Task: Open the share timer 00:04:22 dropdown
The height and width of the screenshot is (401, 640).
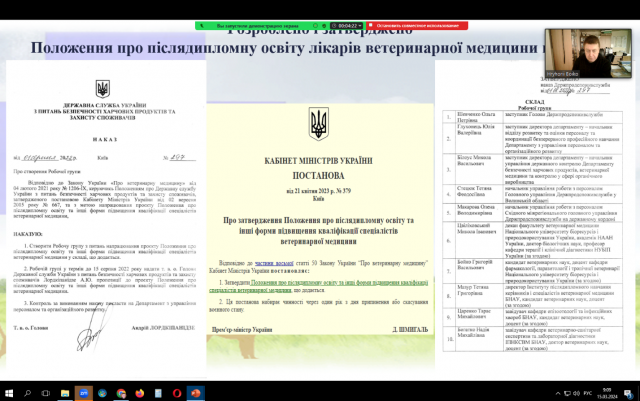Action: click(x=346, y=25)
